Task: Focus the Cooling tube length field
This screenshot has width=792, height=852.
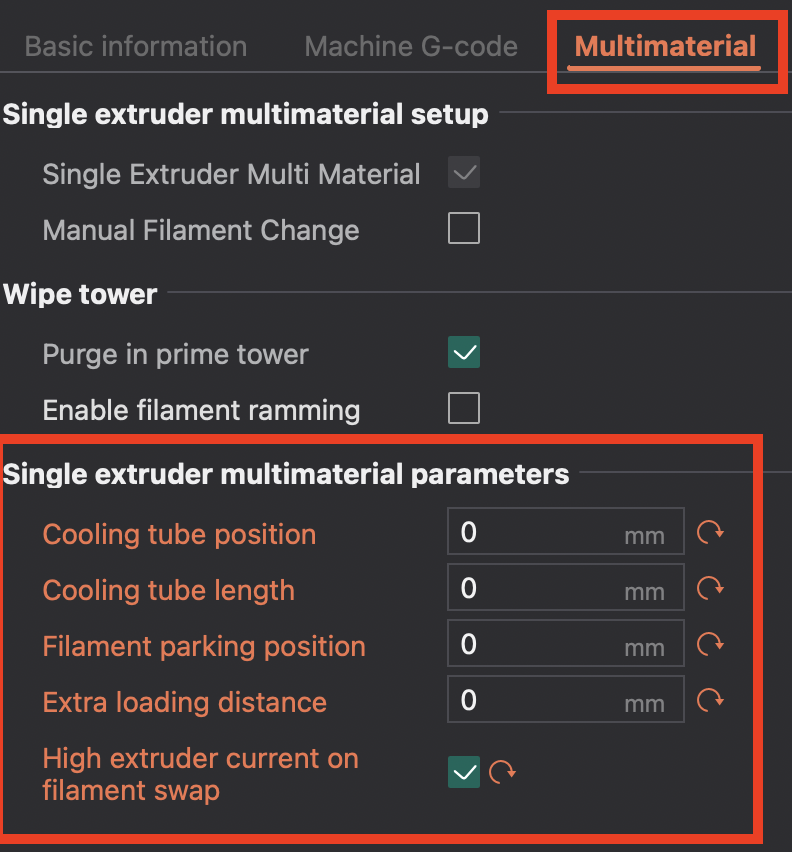Action: tap(540, 588)
